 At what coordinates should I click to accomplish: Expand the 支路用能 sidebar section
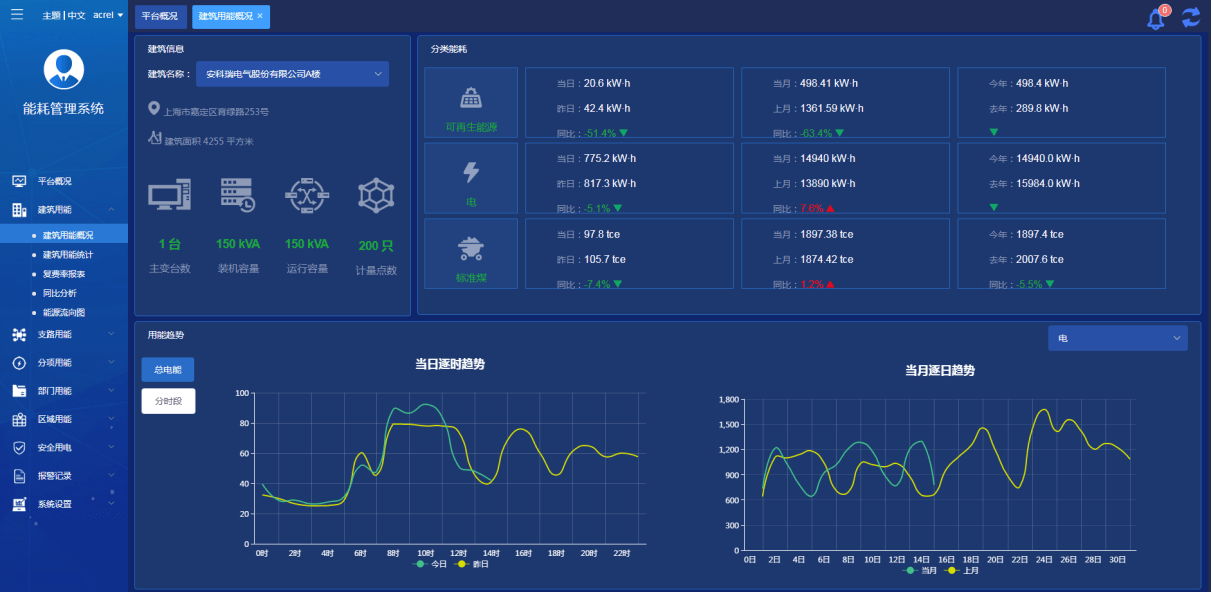(x=64, y=334)
